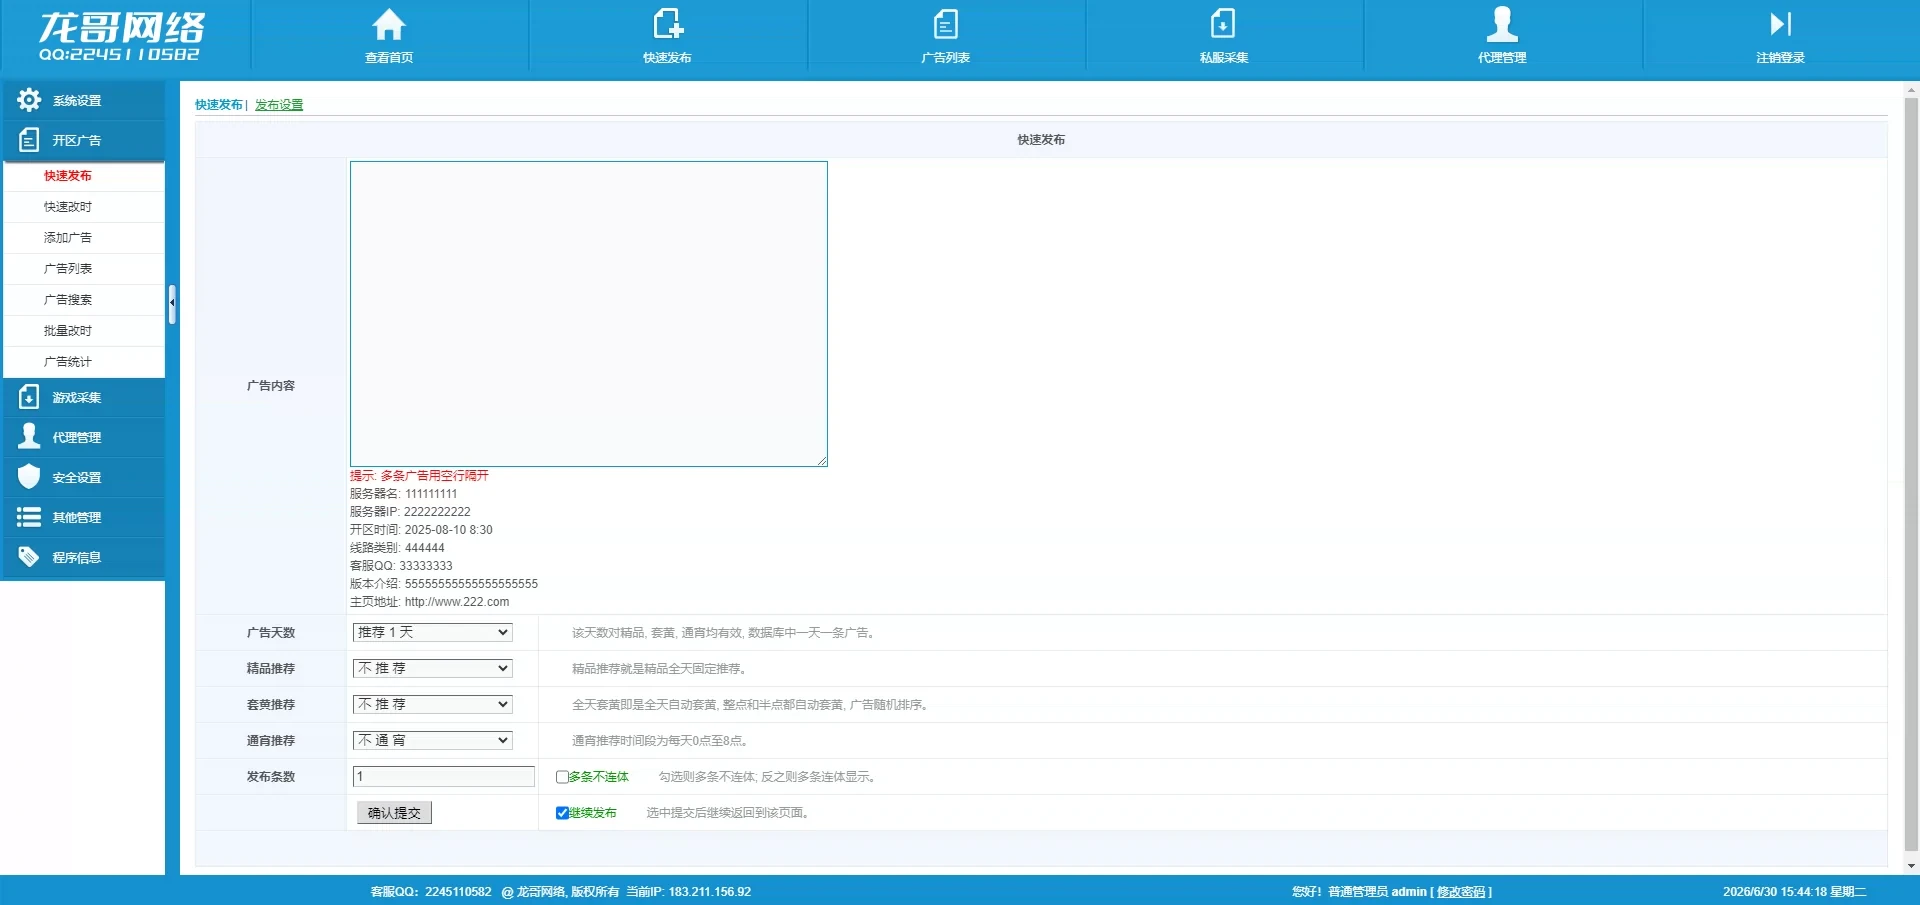Click the 确认提交 submit button

(x=394, y=813)
